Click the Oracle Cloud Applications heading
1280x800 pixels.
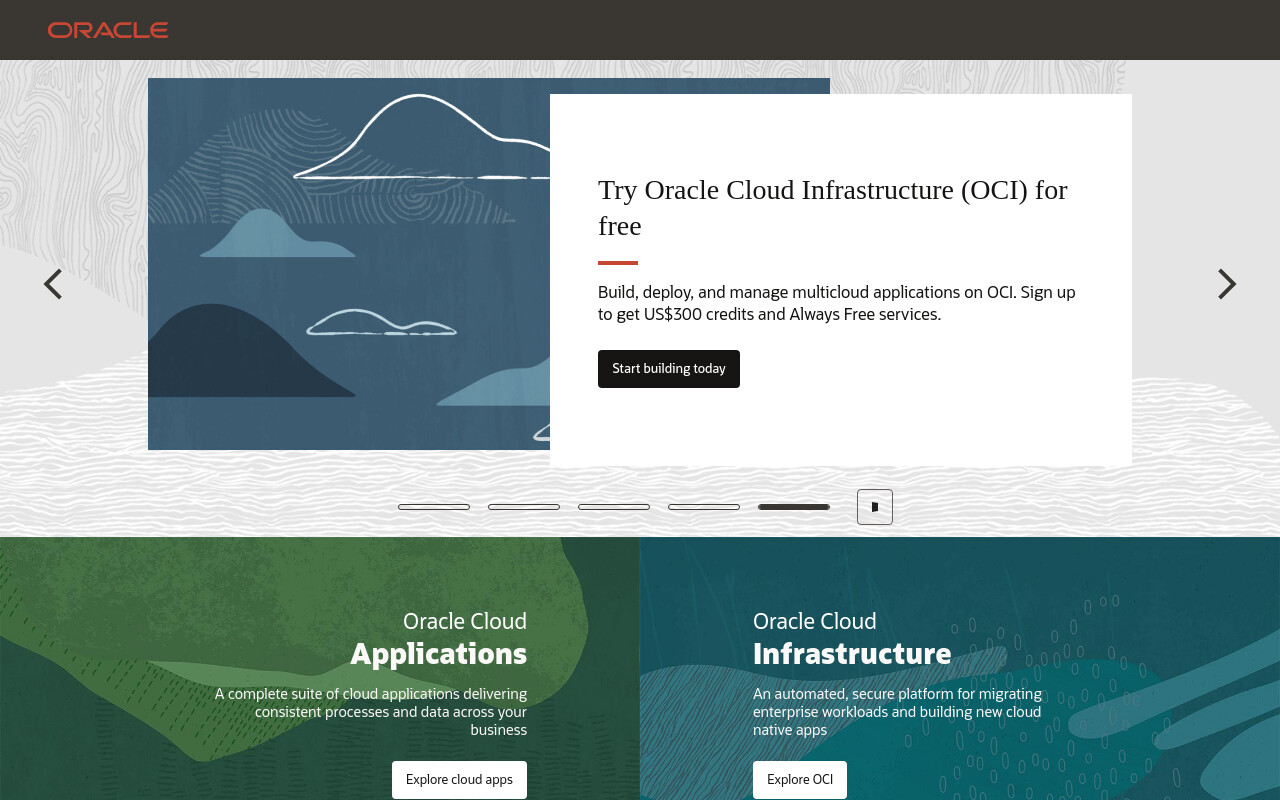click(x=439, y=638)
